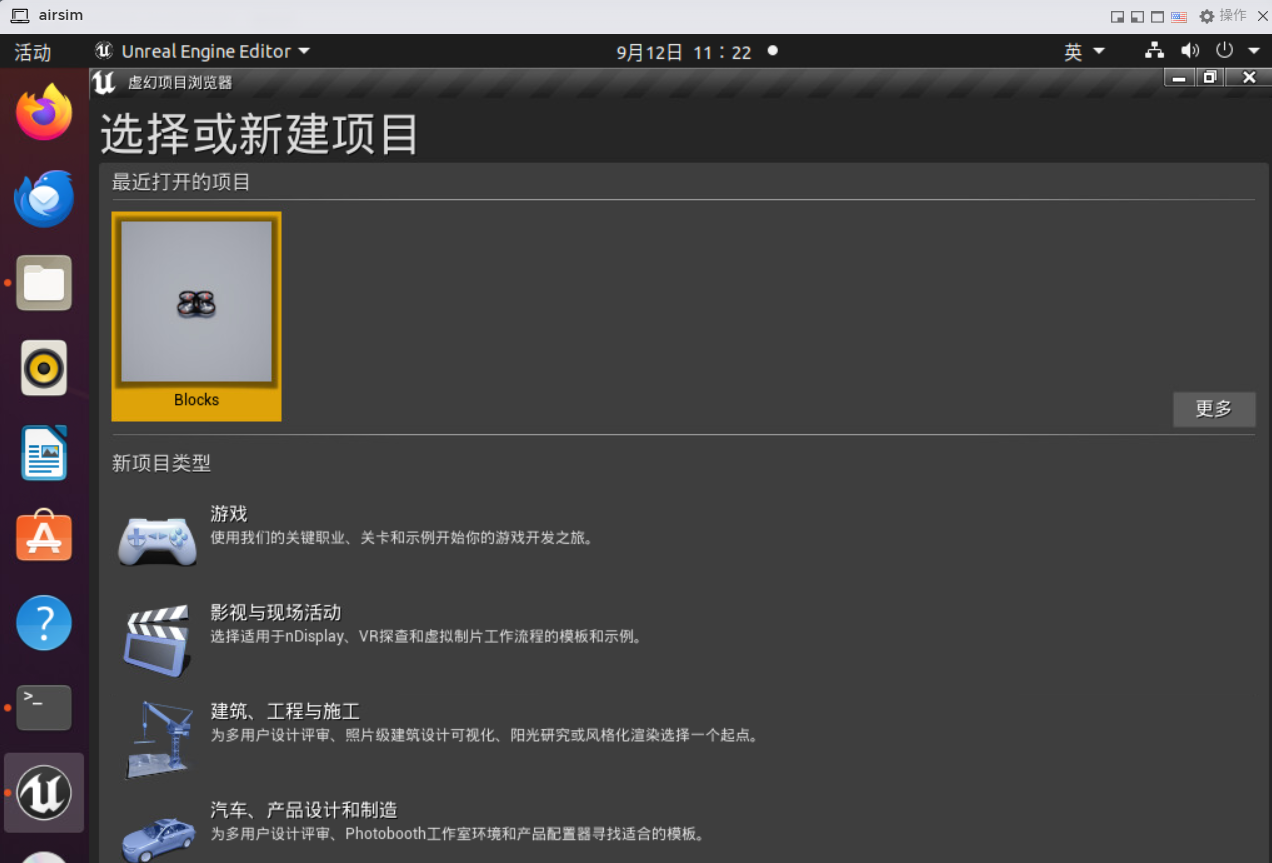
Task: Open the Unreal Engine Editor app menu
Action: 202,51
